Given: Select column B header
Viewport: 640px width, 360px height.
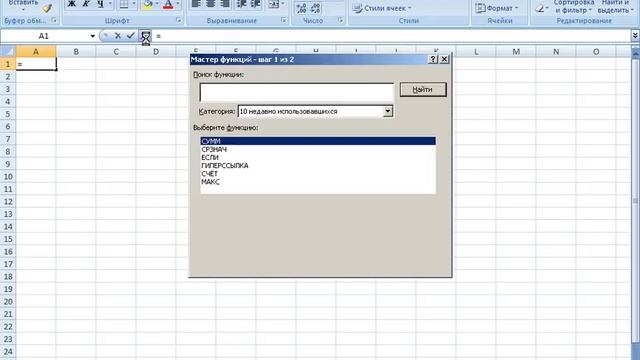Looking at the screenshot, I should [76, 51].
